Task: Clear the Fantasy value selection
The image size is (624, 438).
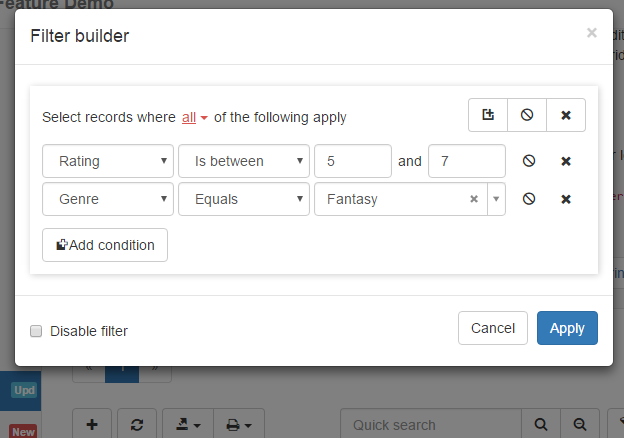Action: [474, 199]
